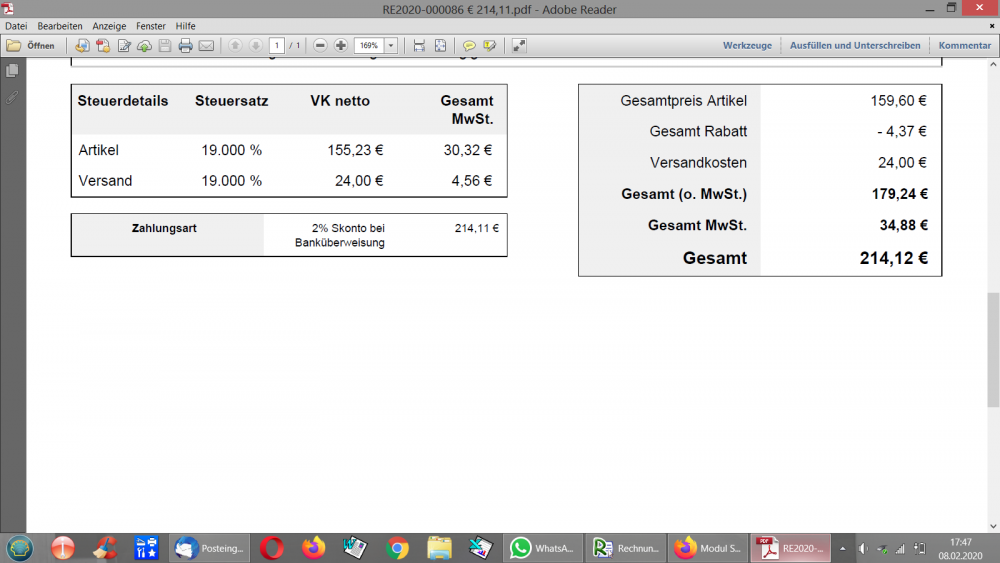Open the Bearbeiten menu

click(60, 26)
